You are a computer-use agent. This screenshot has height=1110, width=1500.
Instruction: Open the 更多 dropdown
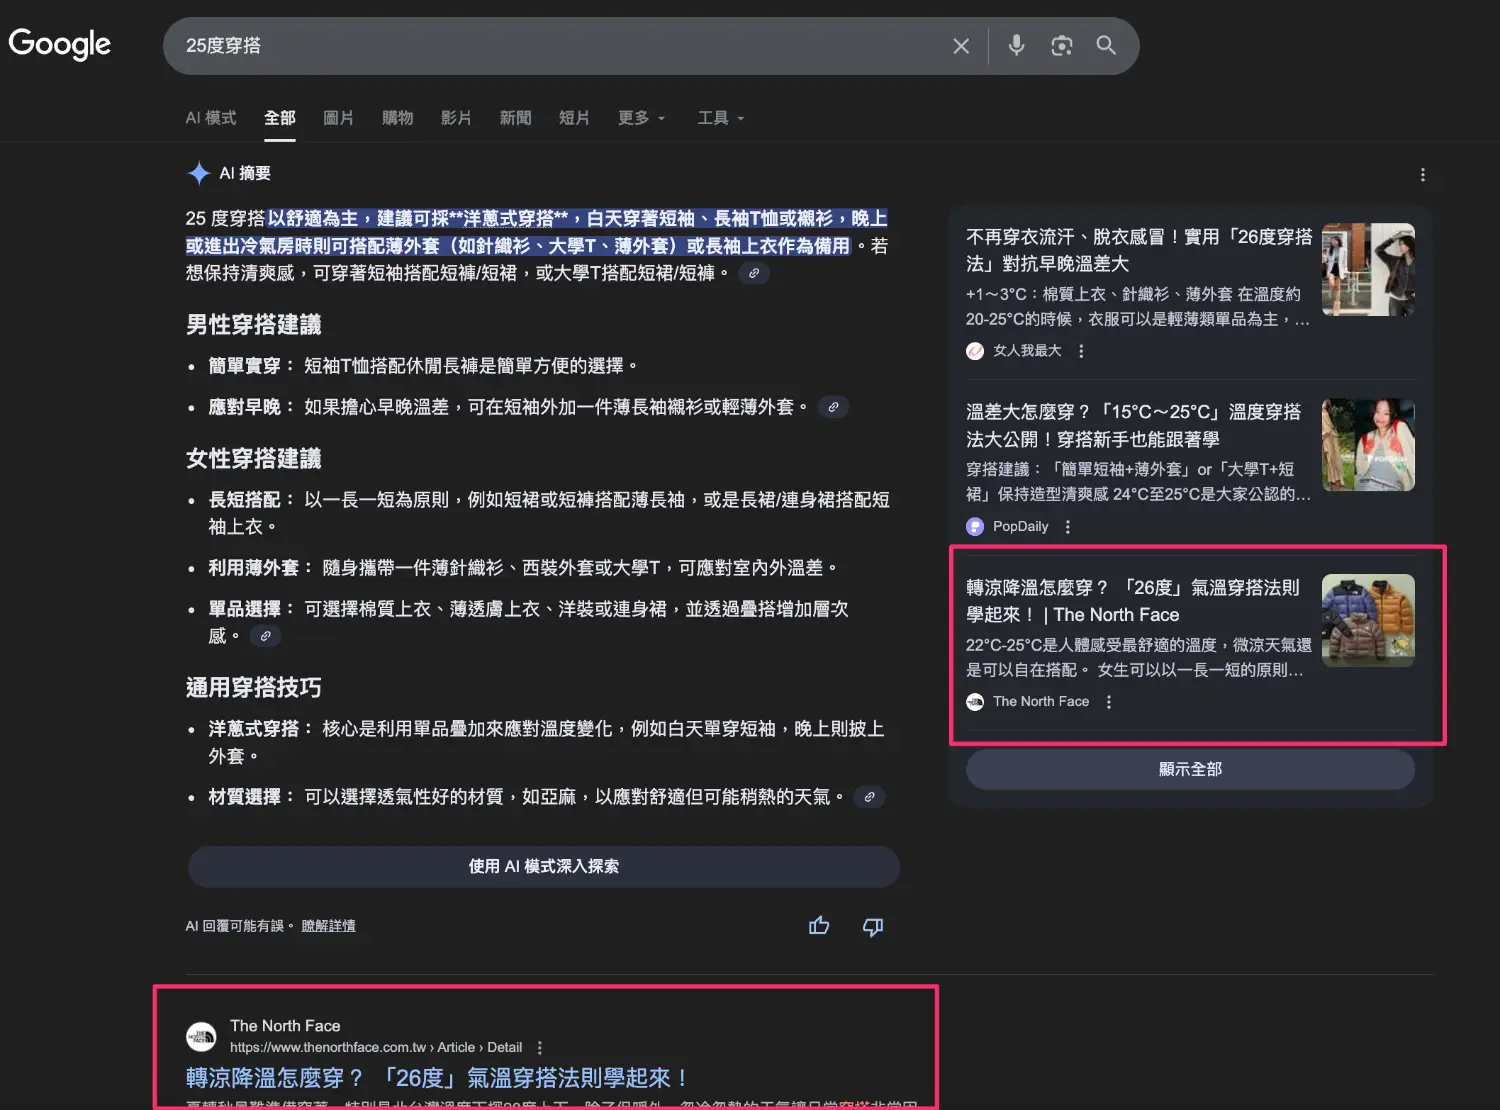(640, 118)
